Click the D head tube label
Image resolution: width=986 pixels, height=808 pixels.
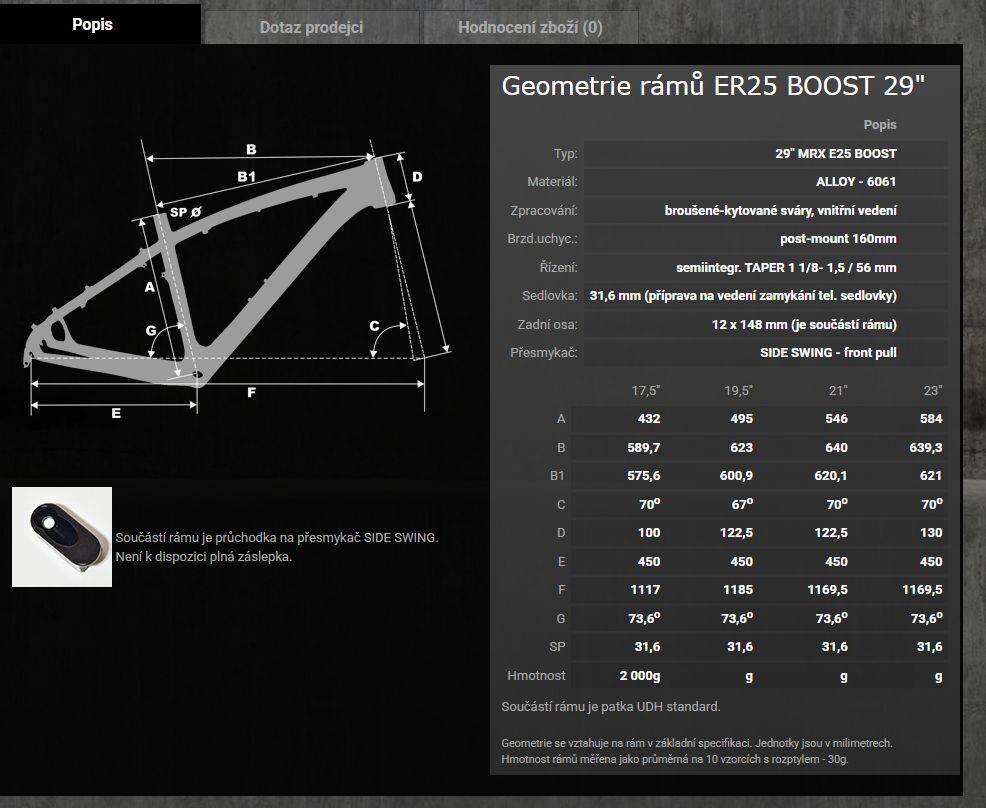pyautogui.click(x=417, y=177)
